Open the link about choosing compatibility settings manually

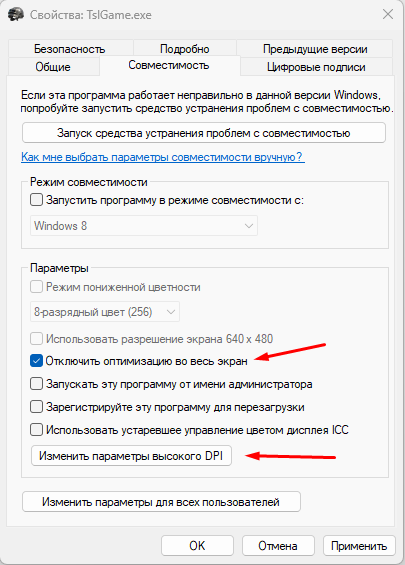(x=163, y=157)
